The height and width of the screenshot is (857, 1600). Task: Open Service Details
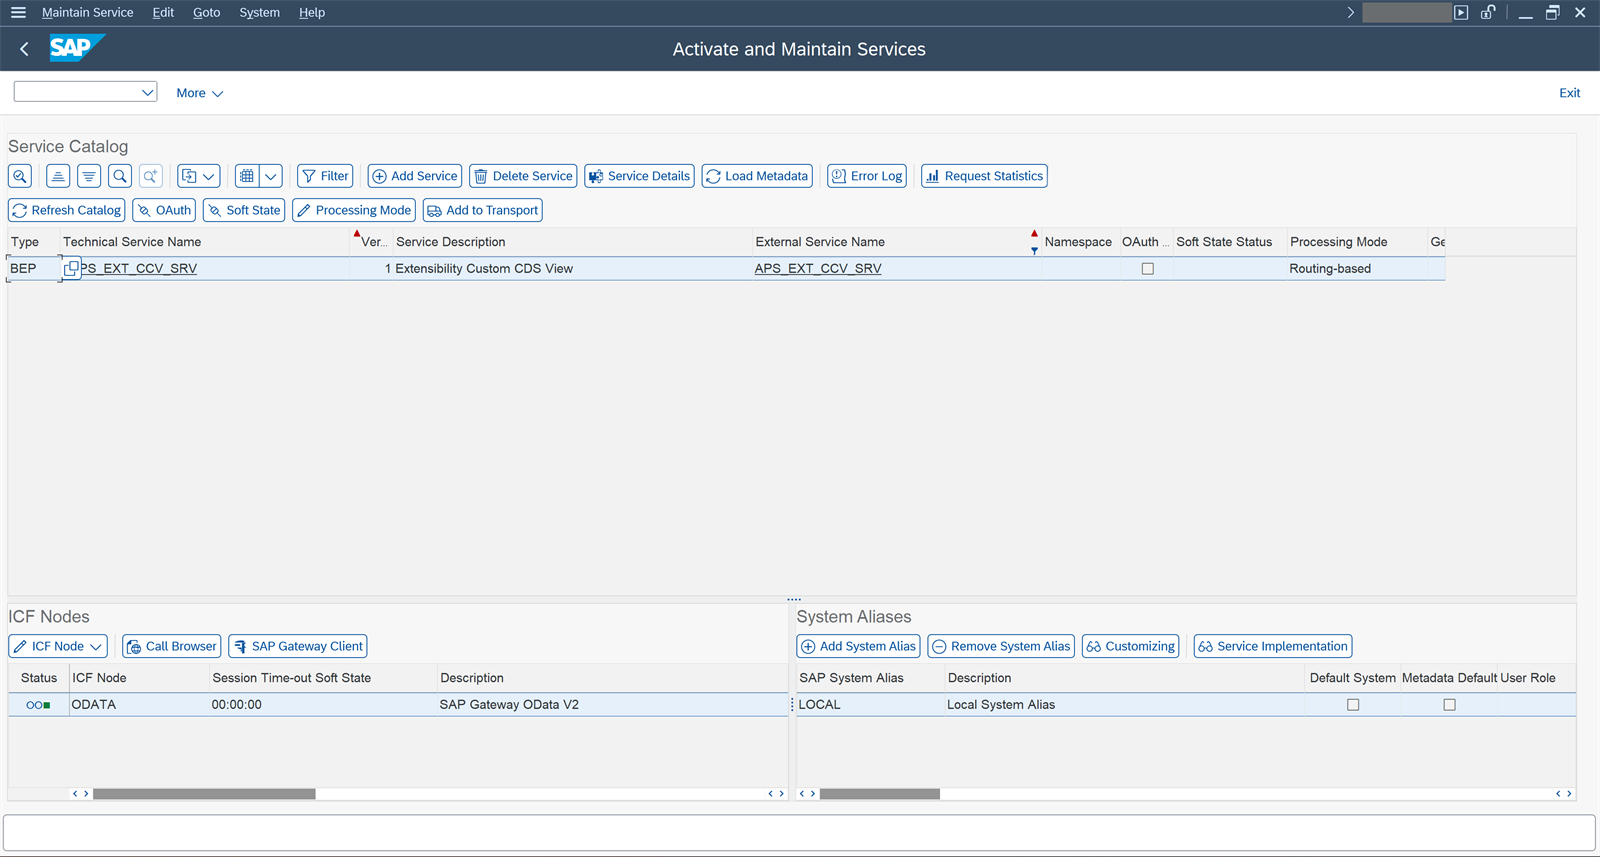pyautogui.click(x=639, y=176)
